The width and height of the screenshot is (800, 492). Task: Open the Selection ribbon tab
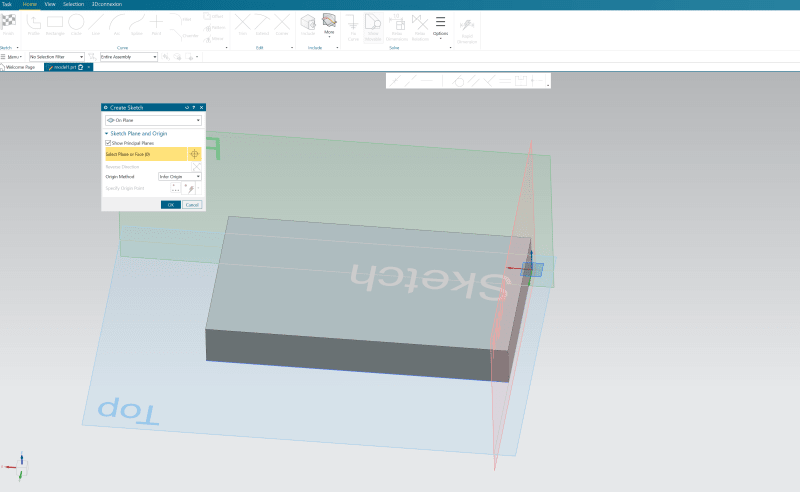tap(73, 4)
